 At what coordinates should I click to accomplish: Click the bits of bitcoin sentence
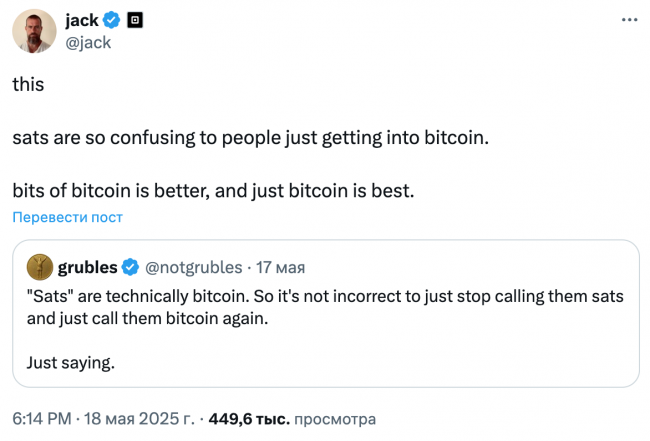coord(213,191)
